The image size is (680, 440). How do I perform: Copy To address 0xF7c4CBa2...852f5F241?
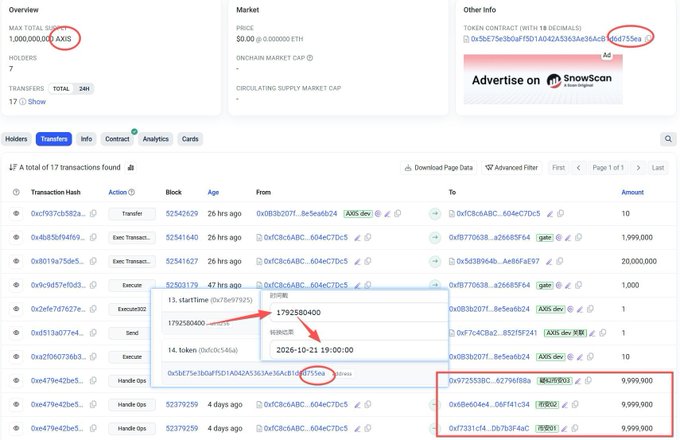pos(602,333)
